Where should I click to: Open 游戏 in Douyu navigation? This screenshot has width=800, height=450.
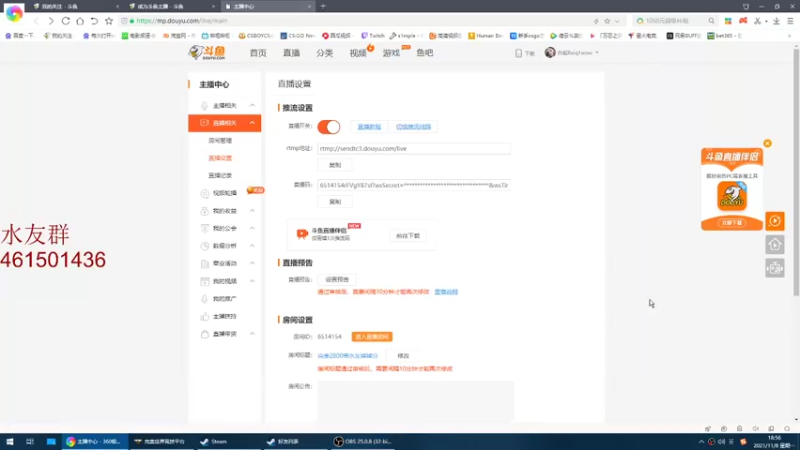coord(391,53)
